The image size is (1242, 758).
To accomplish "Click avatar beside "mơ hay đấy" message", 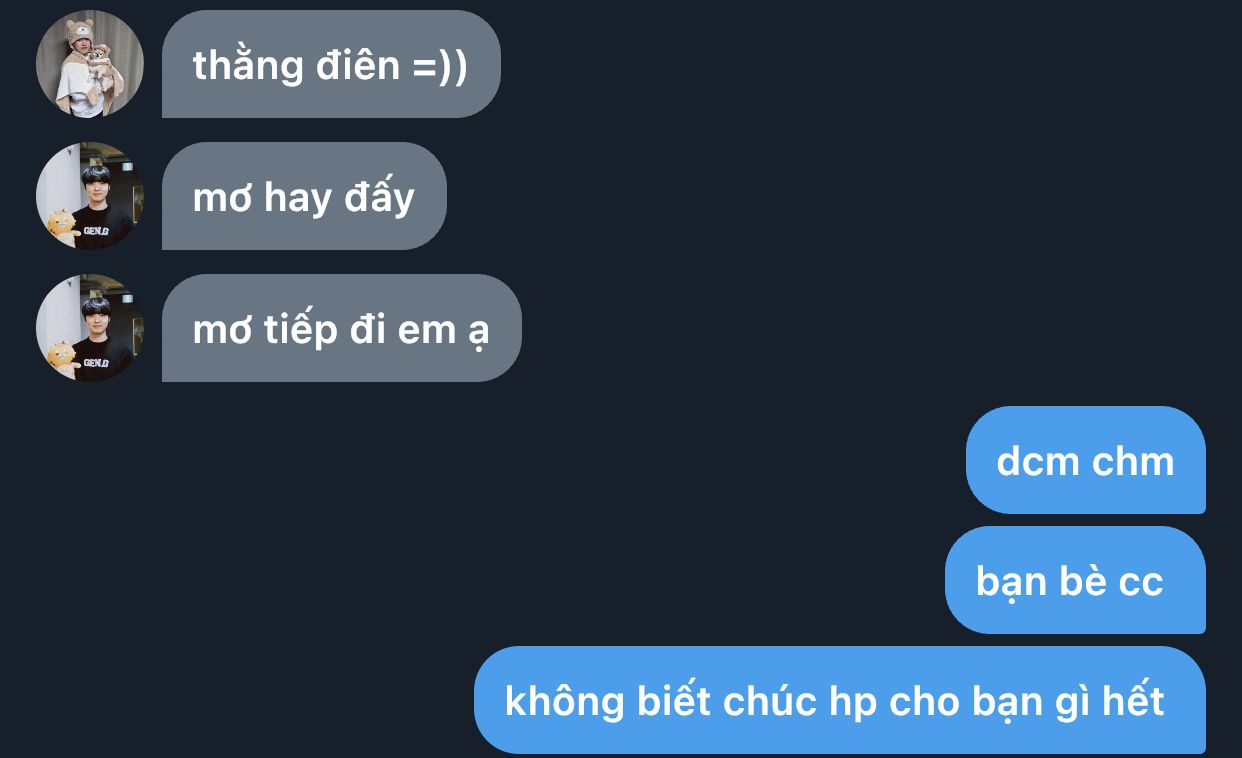I will (90, 196).
